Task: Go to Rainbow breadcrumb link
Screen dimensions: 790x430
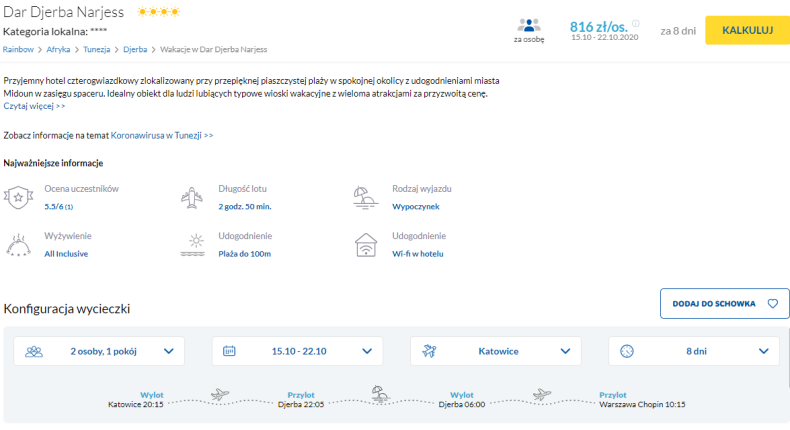Action: [18, 49]
